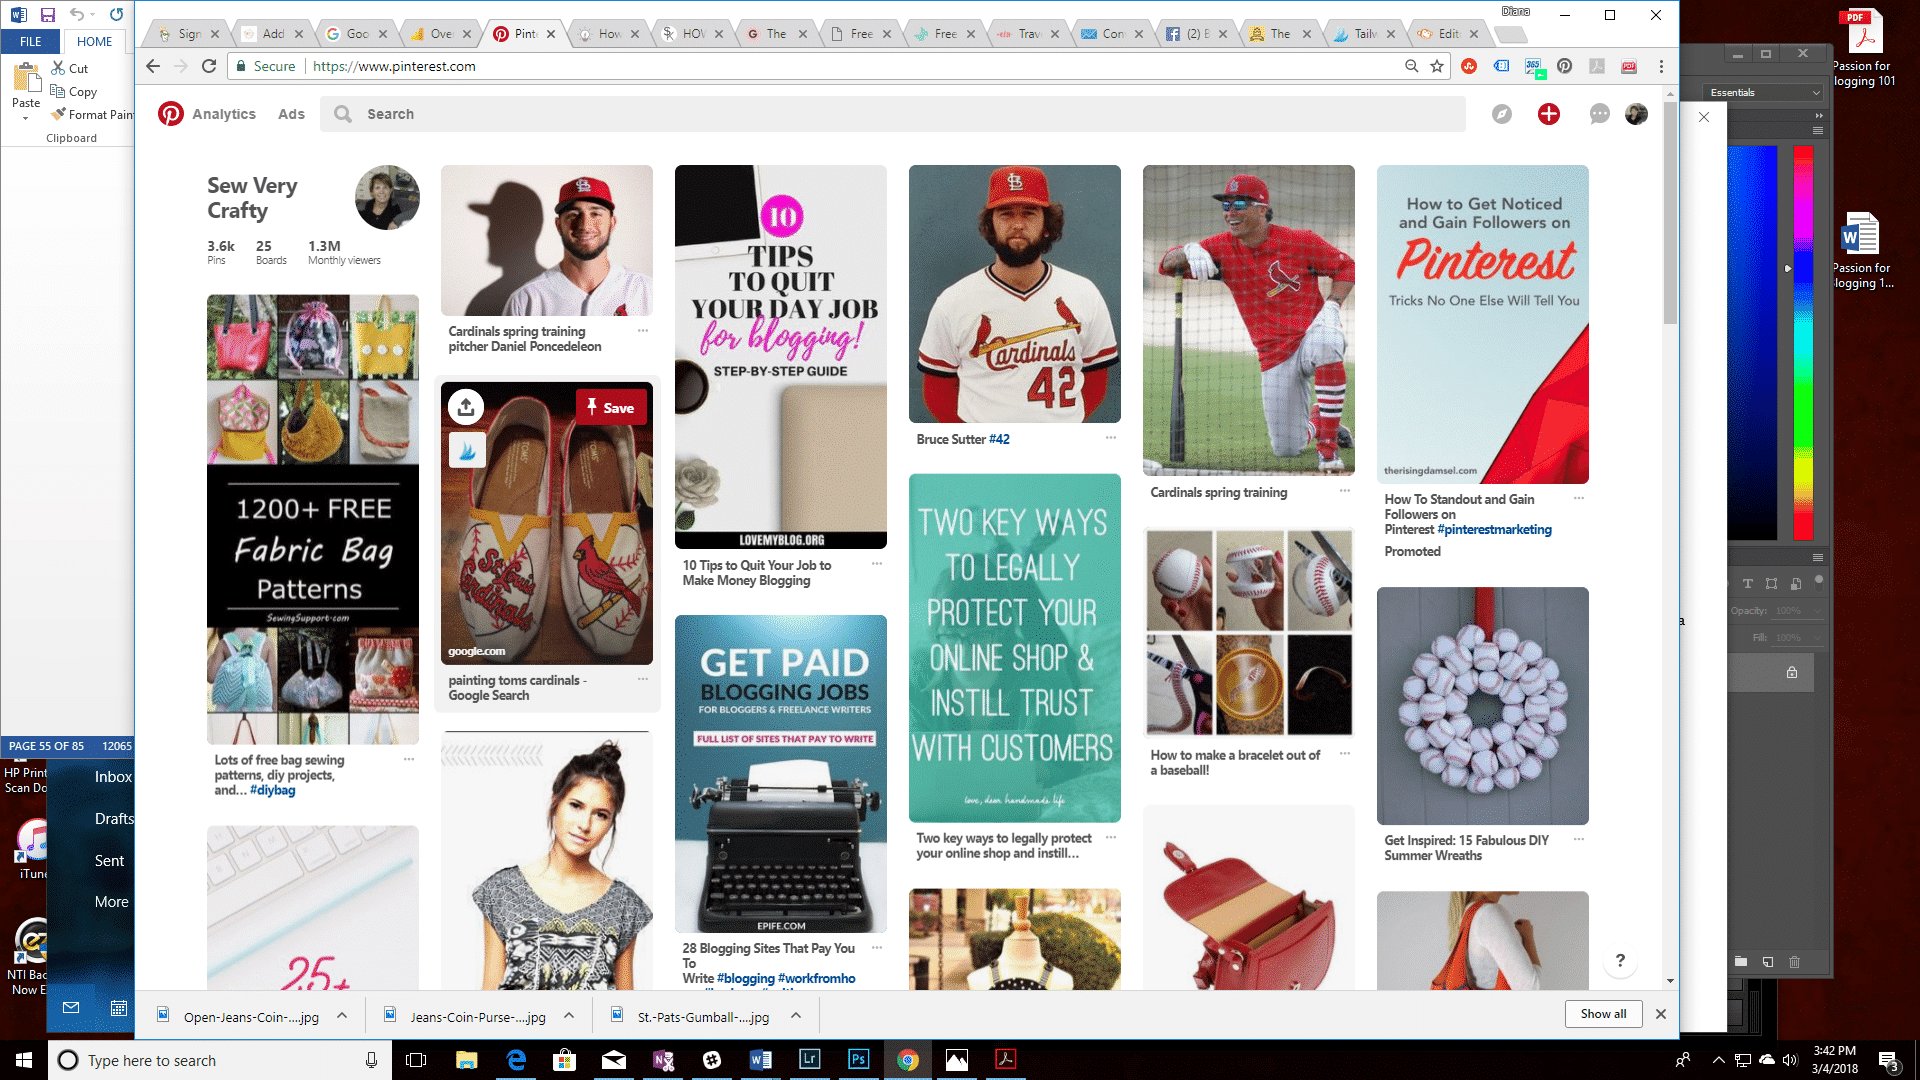Open more options for Bruce Sutter pin
The height and width of the screenshot is (1080, 1920).
click(1111, 438)
